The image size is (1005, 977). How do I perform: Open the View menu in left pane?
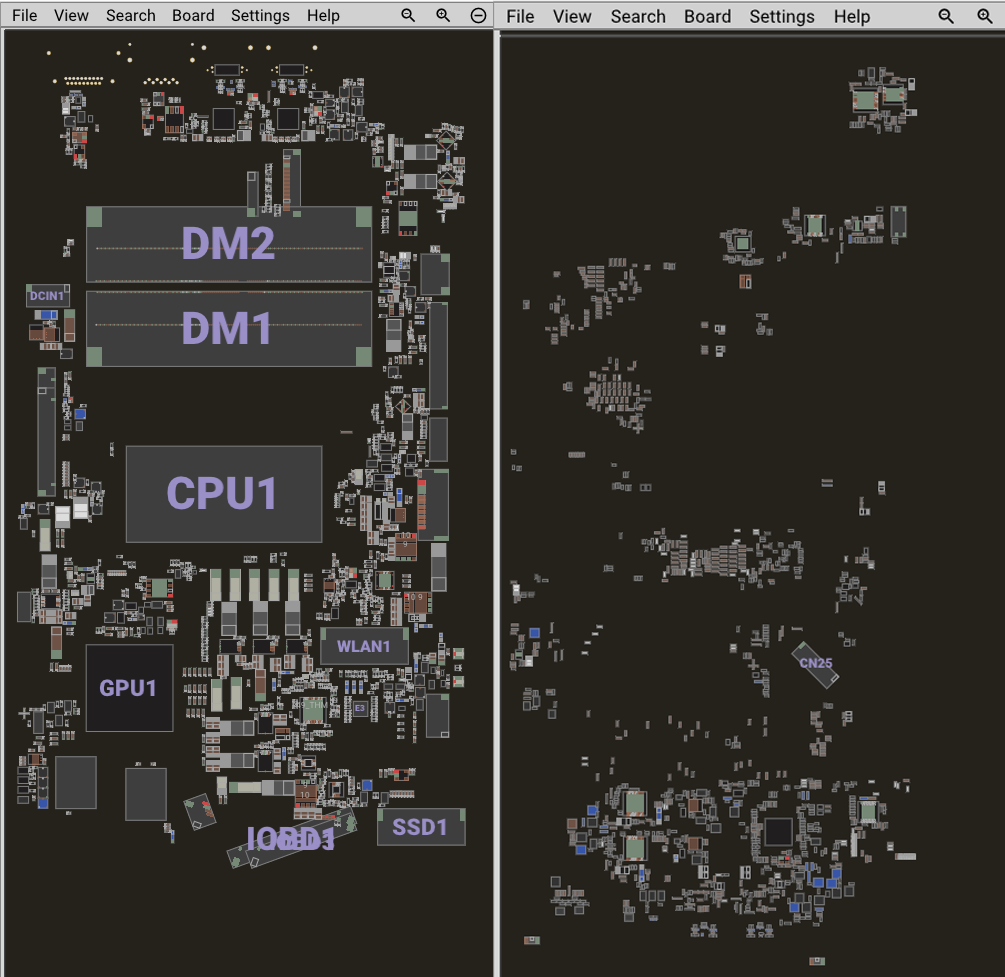(x=71, y=16)
